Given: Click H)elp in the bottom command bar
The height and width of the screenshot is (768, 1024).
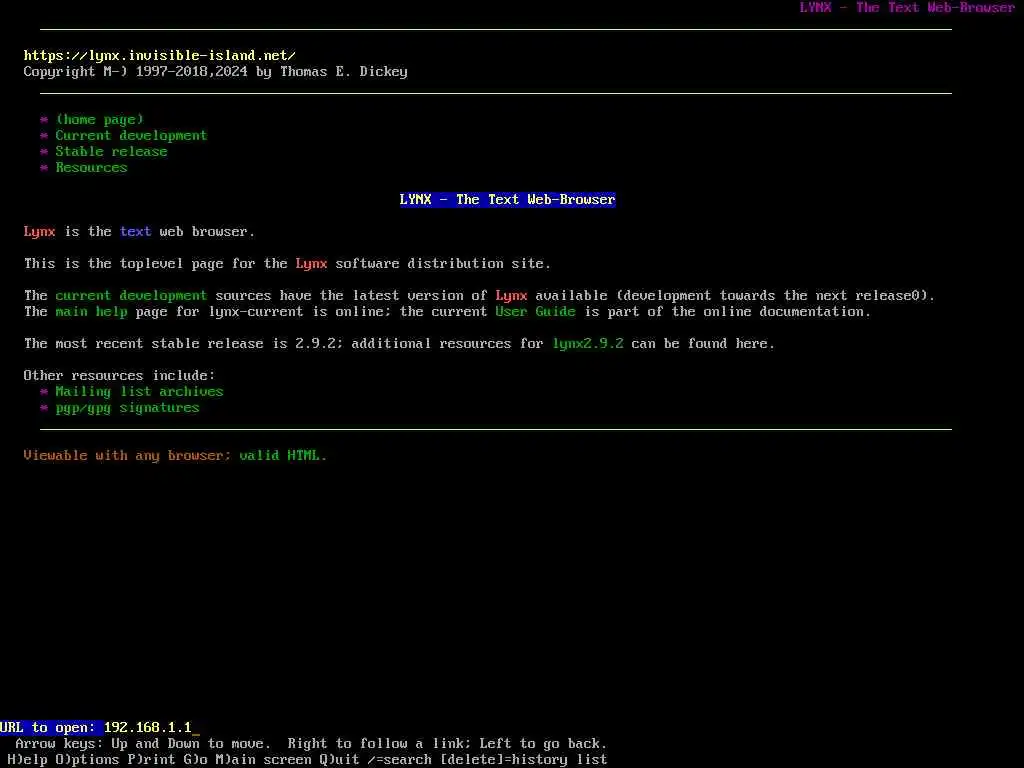Looking at the screenshot, I should [27, 760].
